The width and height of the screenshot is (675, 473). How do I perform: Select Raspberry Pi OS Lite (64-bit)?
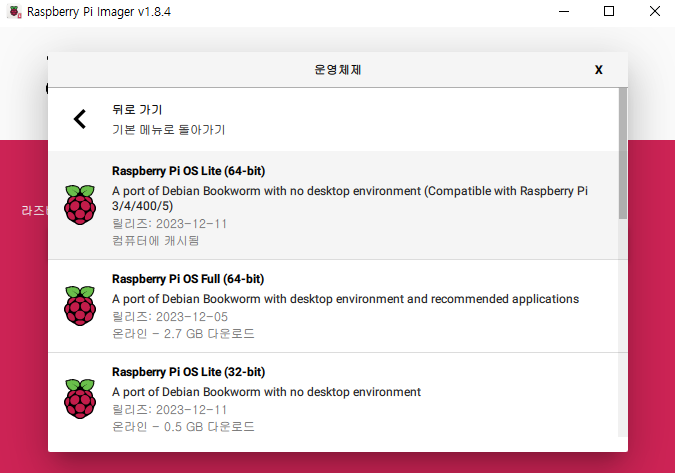point(333,205)
